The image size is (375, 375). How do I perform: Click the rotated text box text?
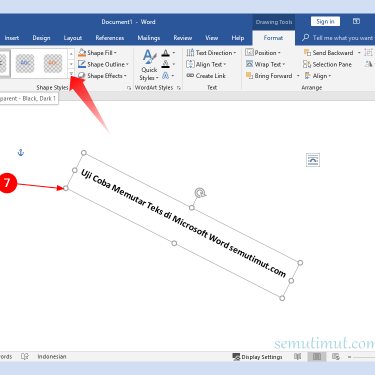[x=183, y=223]
